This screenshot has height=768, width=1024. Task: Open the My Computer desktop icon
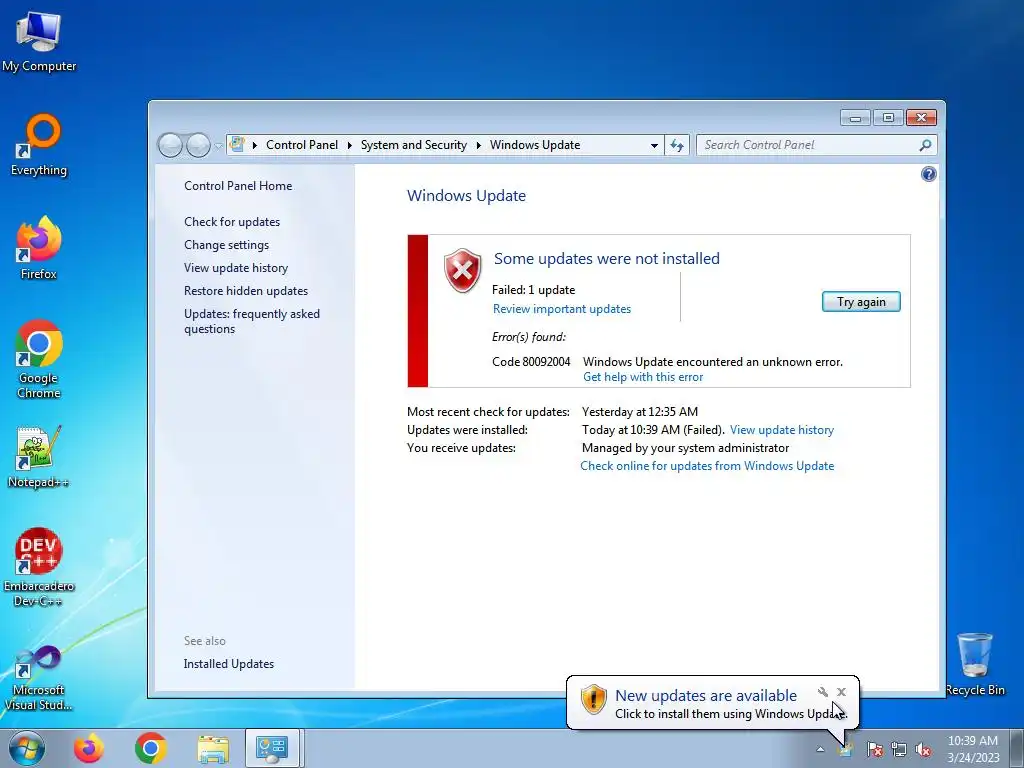click(39, 42)
